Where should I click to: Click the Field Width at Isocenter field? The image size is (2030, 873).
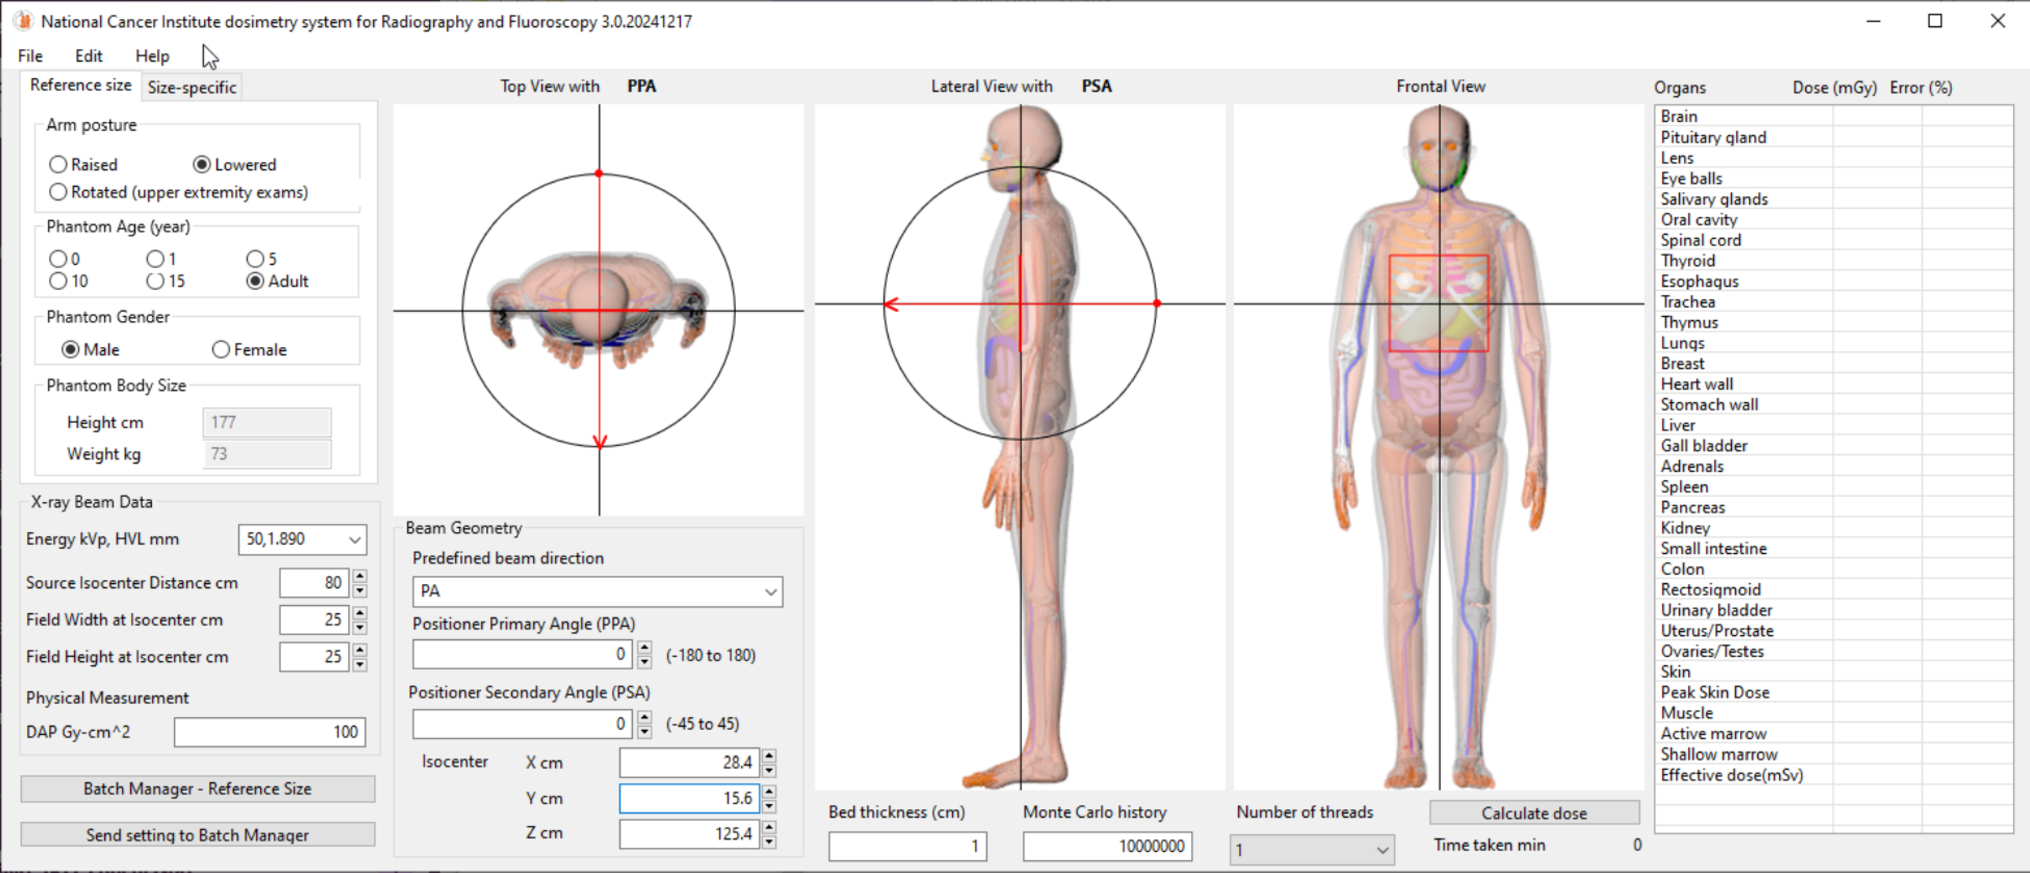point(315,620)
